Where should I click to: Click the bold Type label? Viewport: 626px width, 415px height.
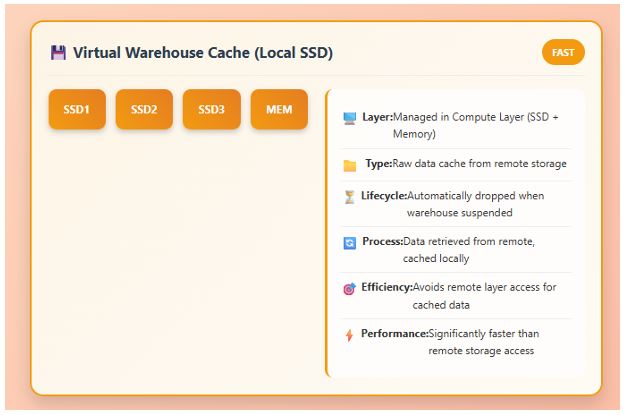pyautogui.click(x=378, y=163)
